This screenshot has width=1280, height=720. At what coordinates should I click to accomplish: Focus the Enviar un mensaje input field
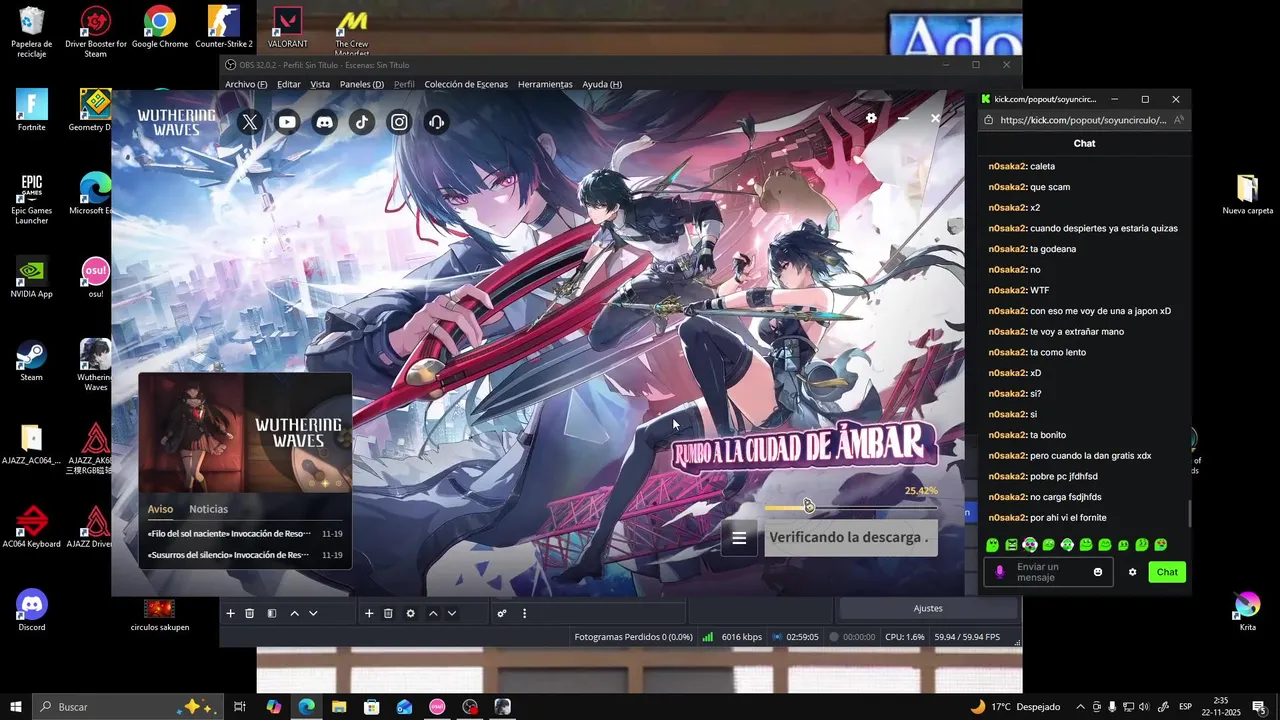1048,572
